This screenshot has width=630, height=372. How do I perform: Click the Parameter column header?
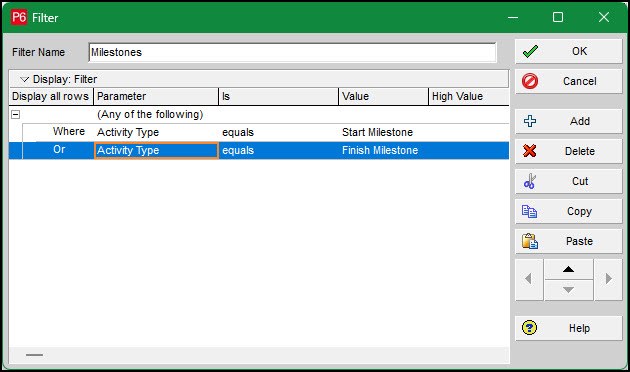156,96
